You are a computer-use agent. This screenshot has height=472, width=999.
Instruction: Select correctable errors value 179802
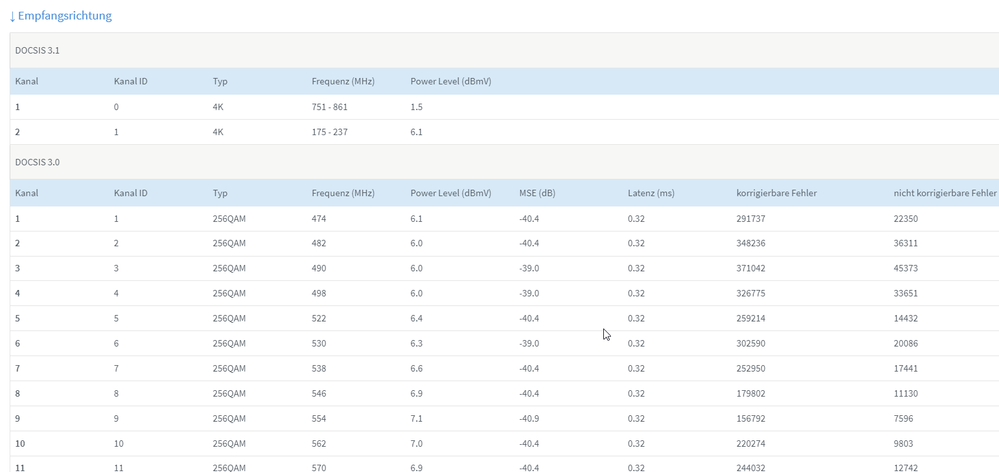[751, 394]
